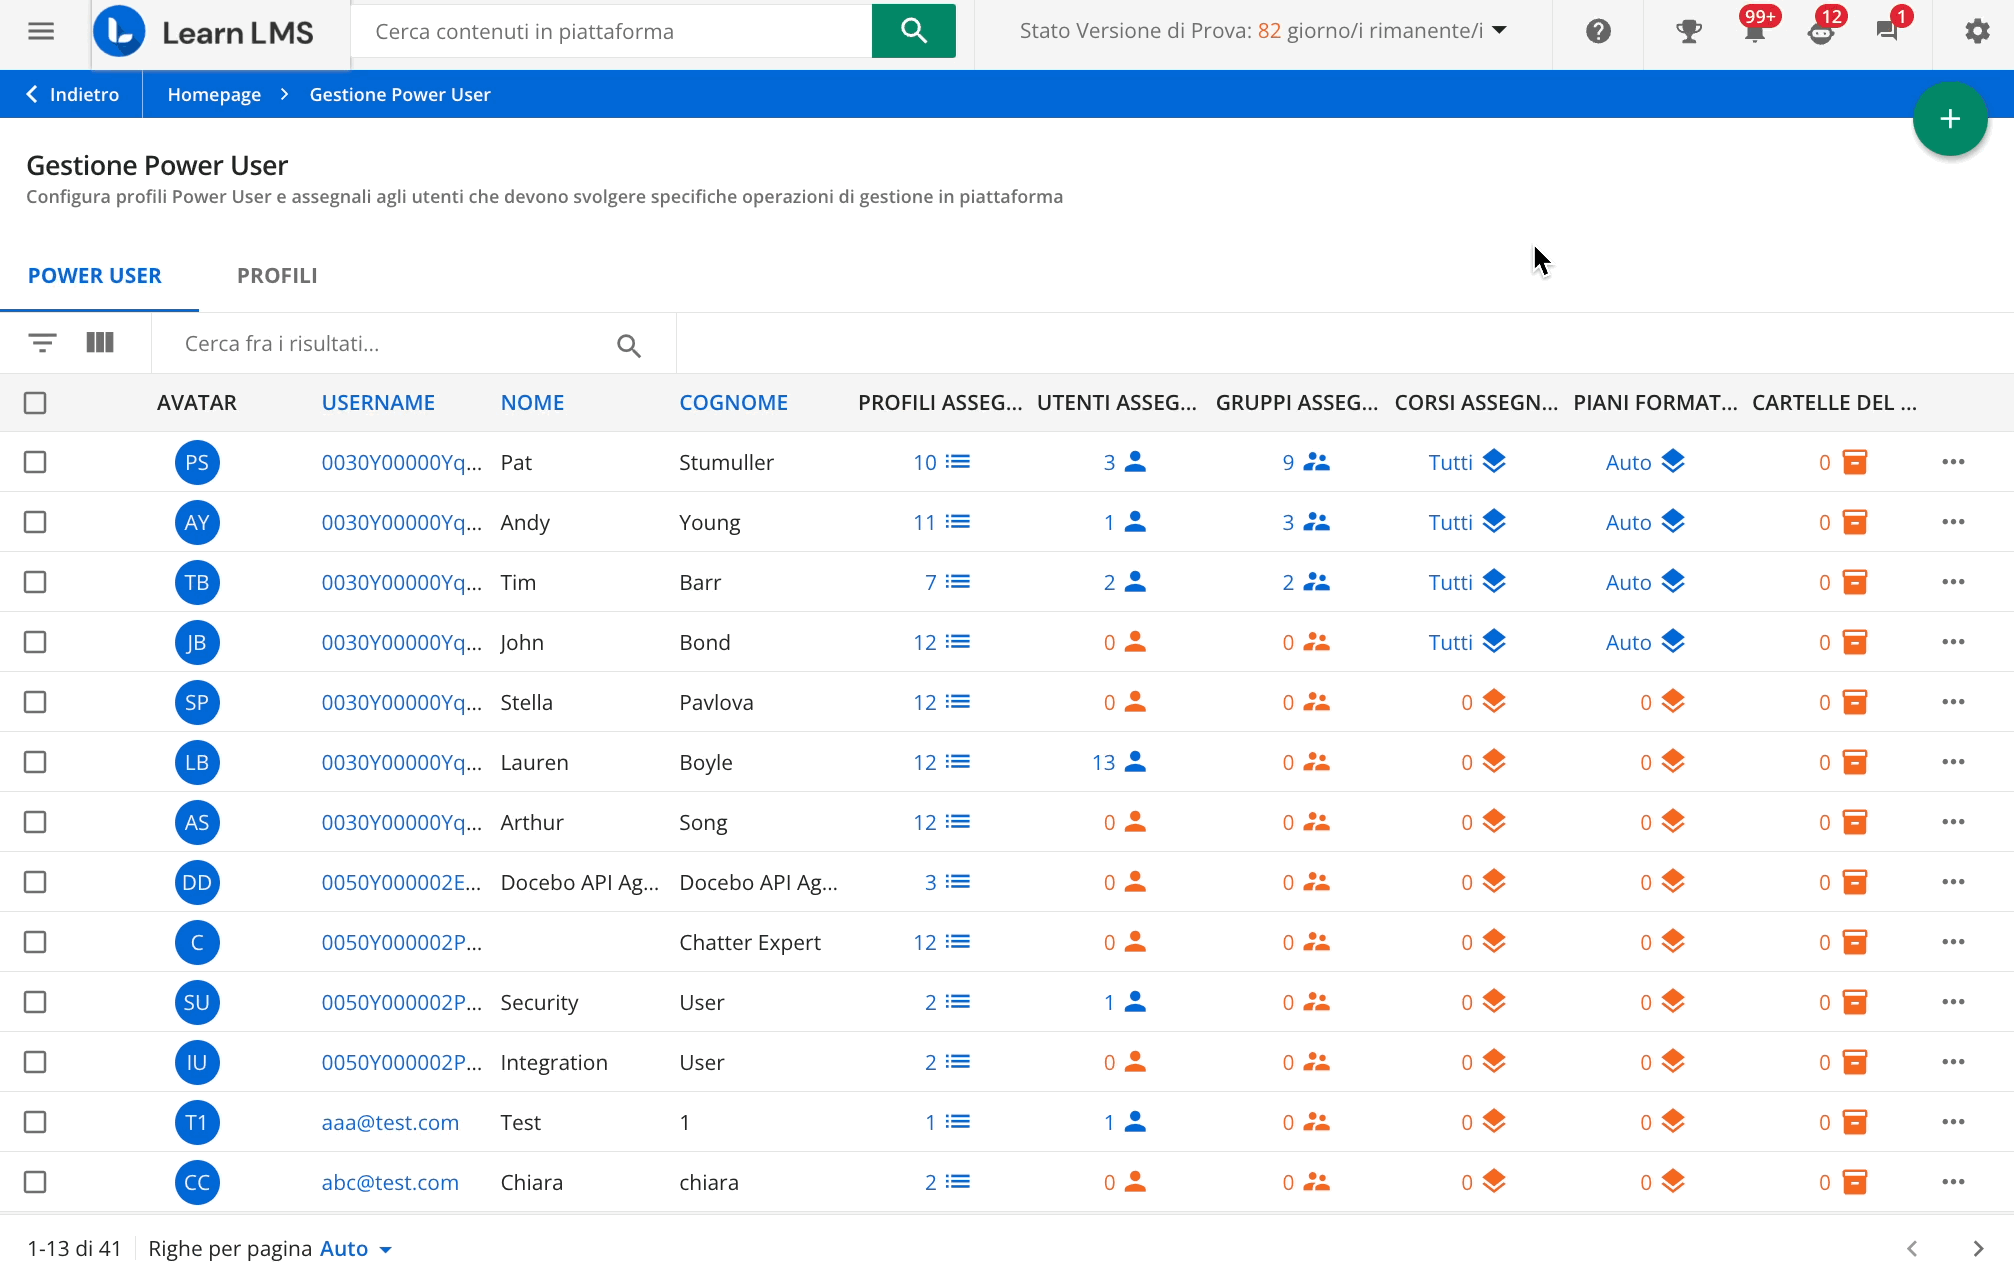The image size is (2014, 1276).
Task: Switch to the Power User tab
Action: [95, 276]
